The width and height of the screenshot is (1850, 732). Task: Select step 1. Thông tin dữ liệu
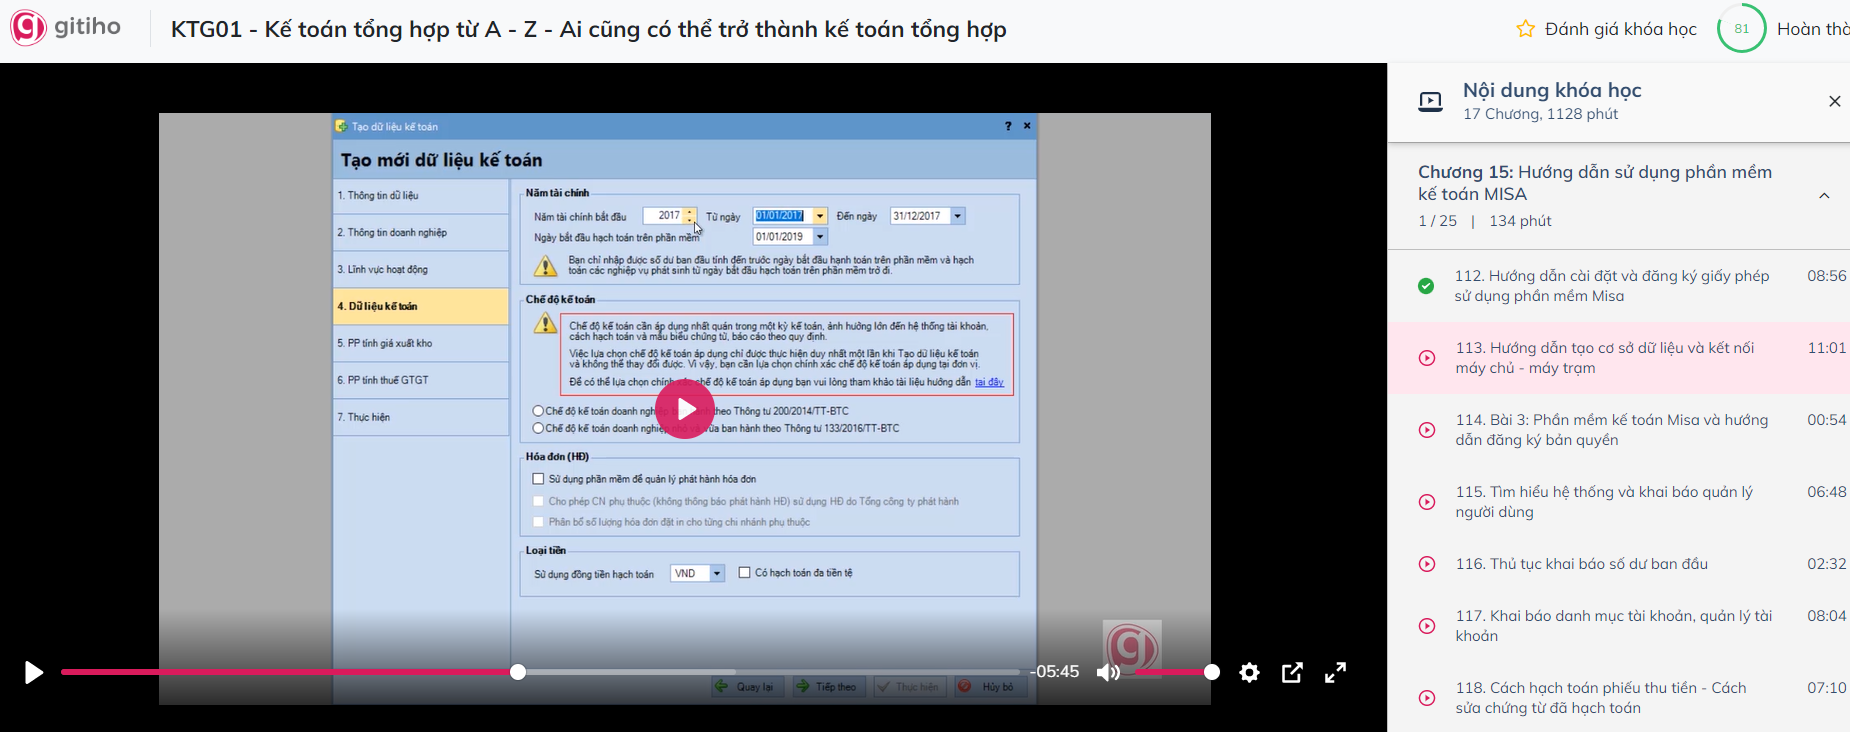[421, 195]
